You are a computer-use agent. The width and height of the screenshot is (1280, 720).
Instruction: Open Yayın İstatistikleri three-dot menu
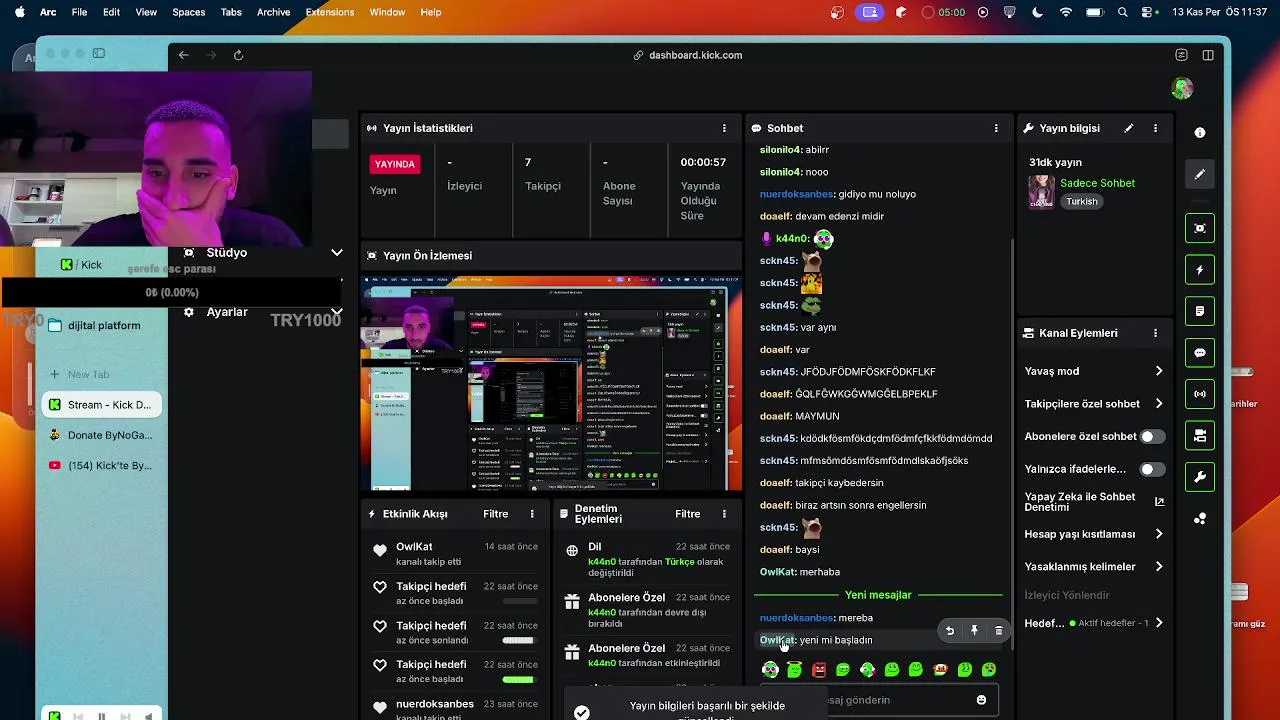pyautogui.click(x=724, y=128)
